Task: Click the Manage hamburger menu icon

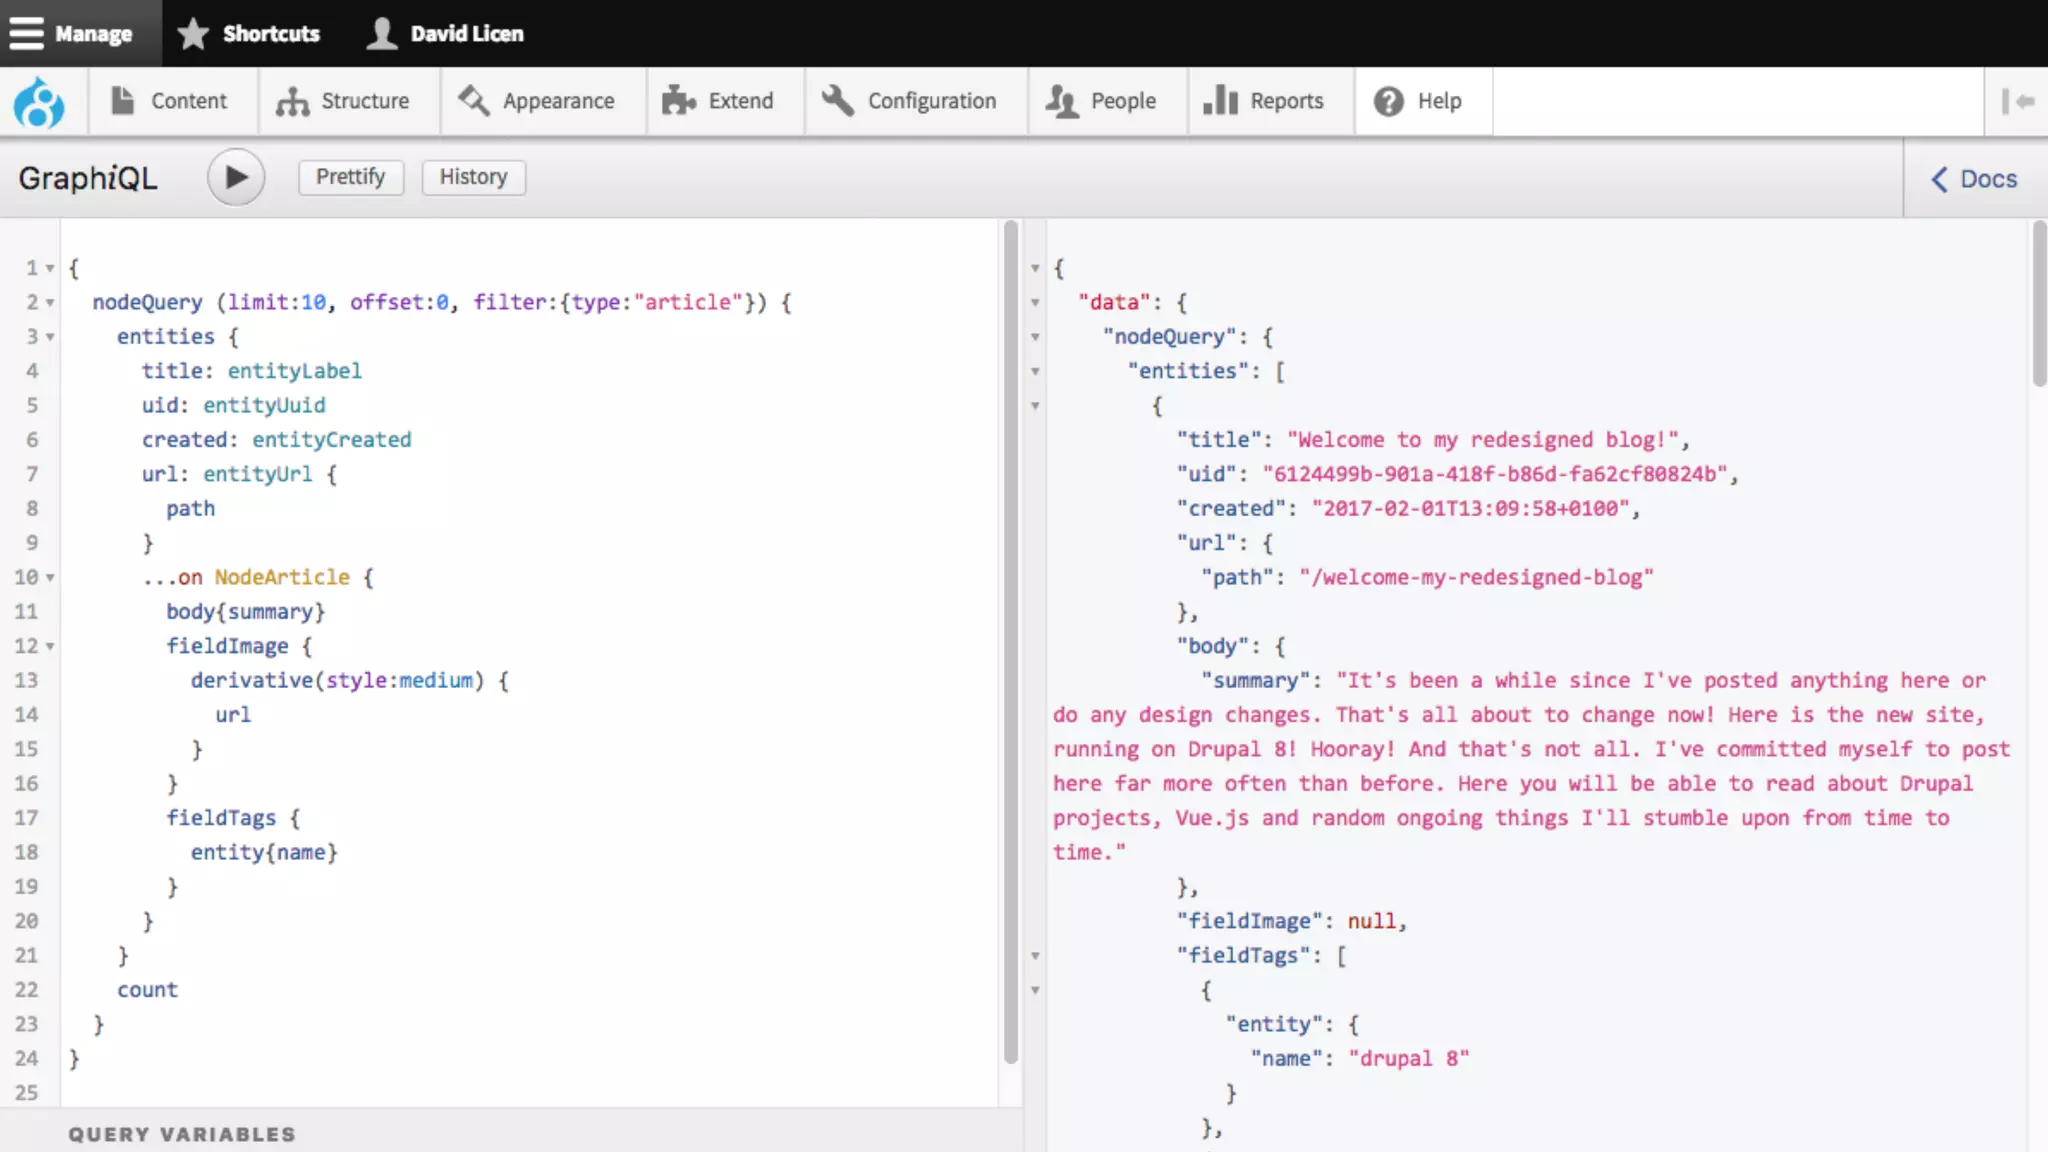Action: (27, 33)
